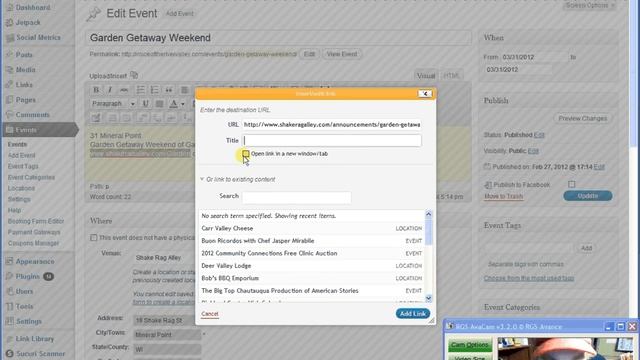
Task: Open the text color dropdown arrow
Action: coord(182,104)
